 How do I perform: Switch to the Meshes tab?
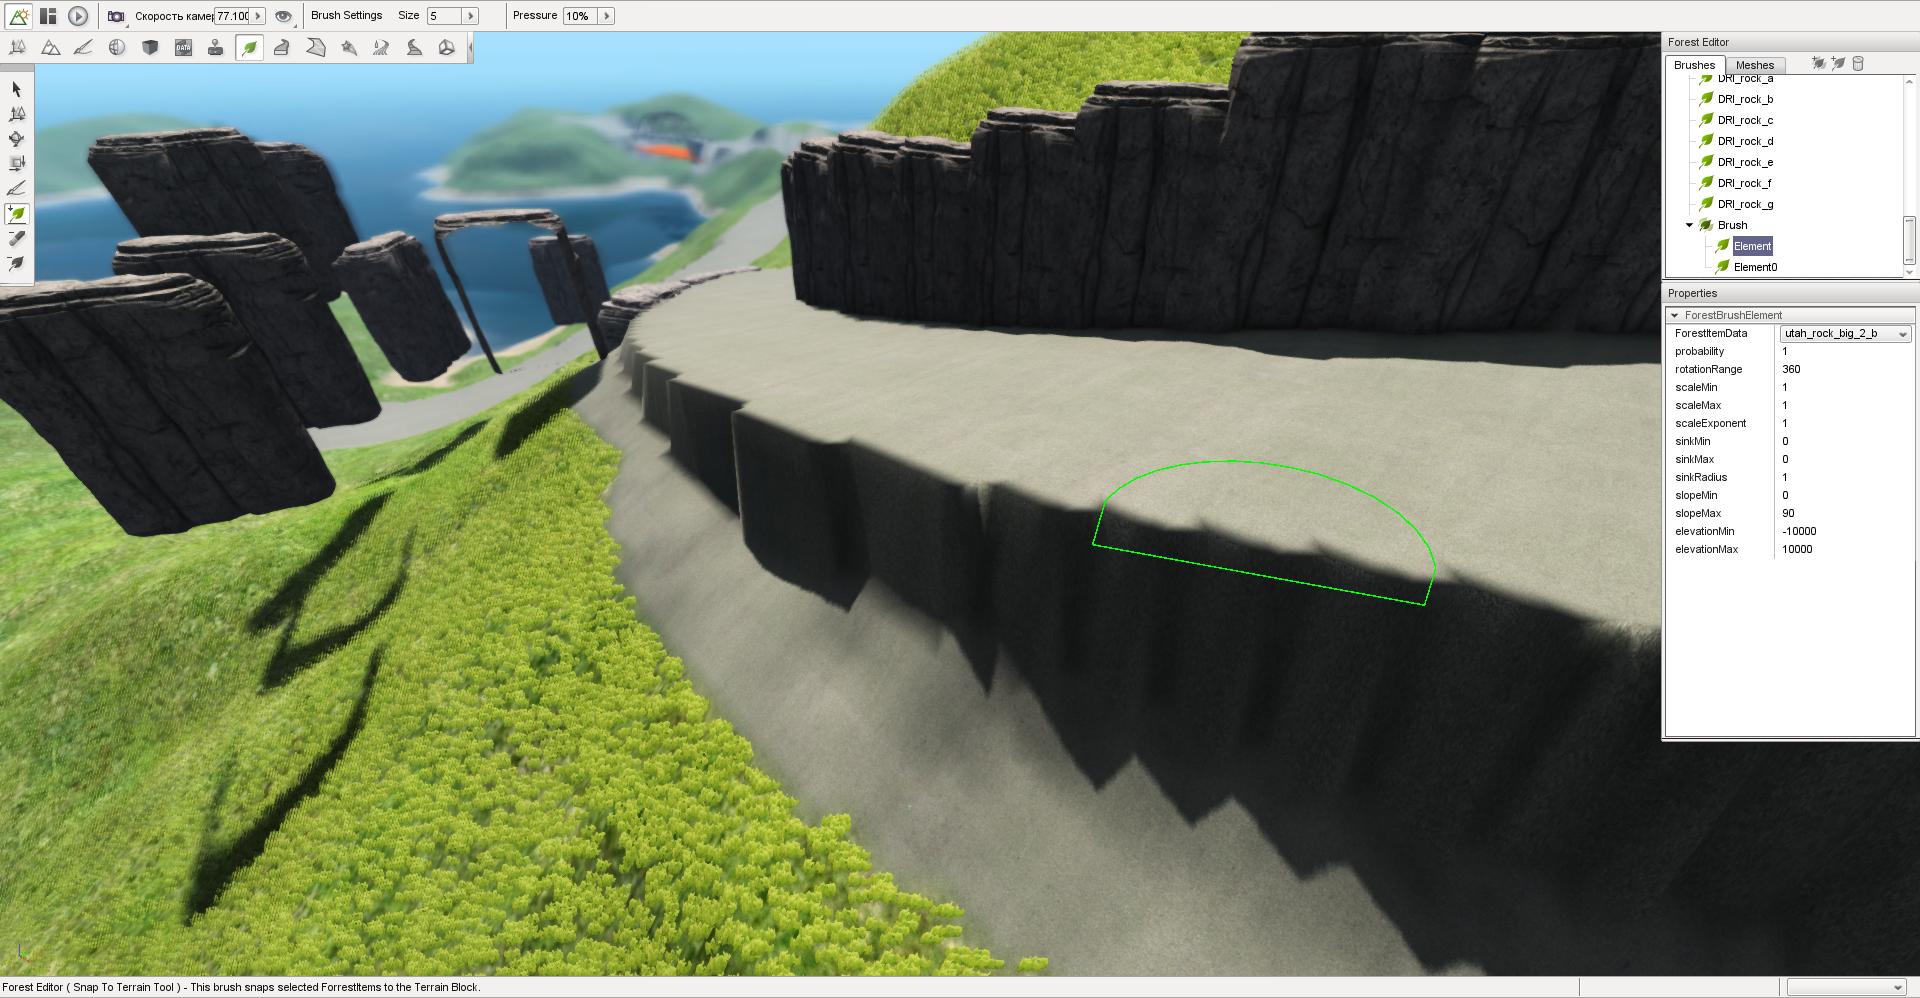pyautogui.click(x=1755, y=65)
